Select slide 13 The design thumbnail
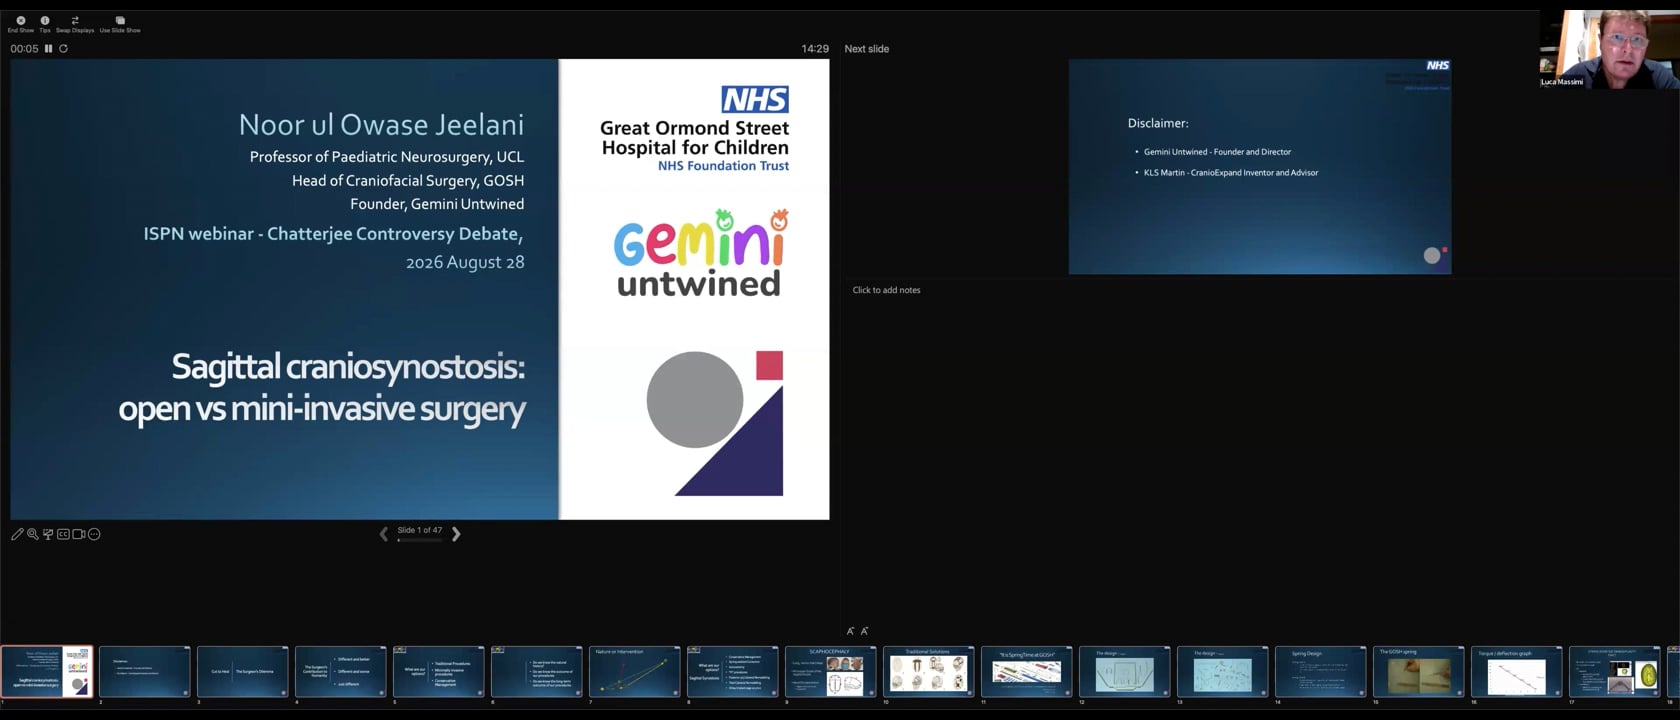 (x=1223, y=672)
